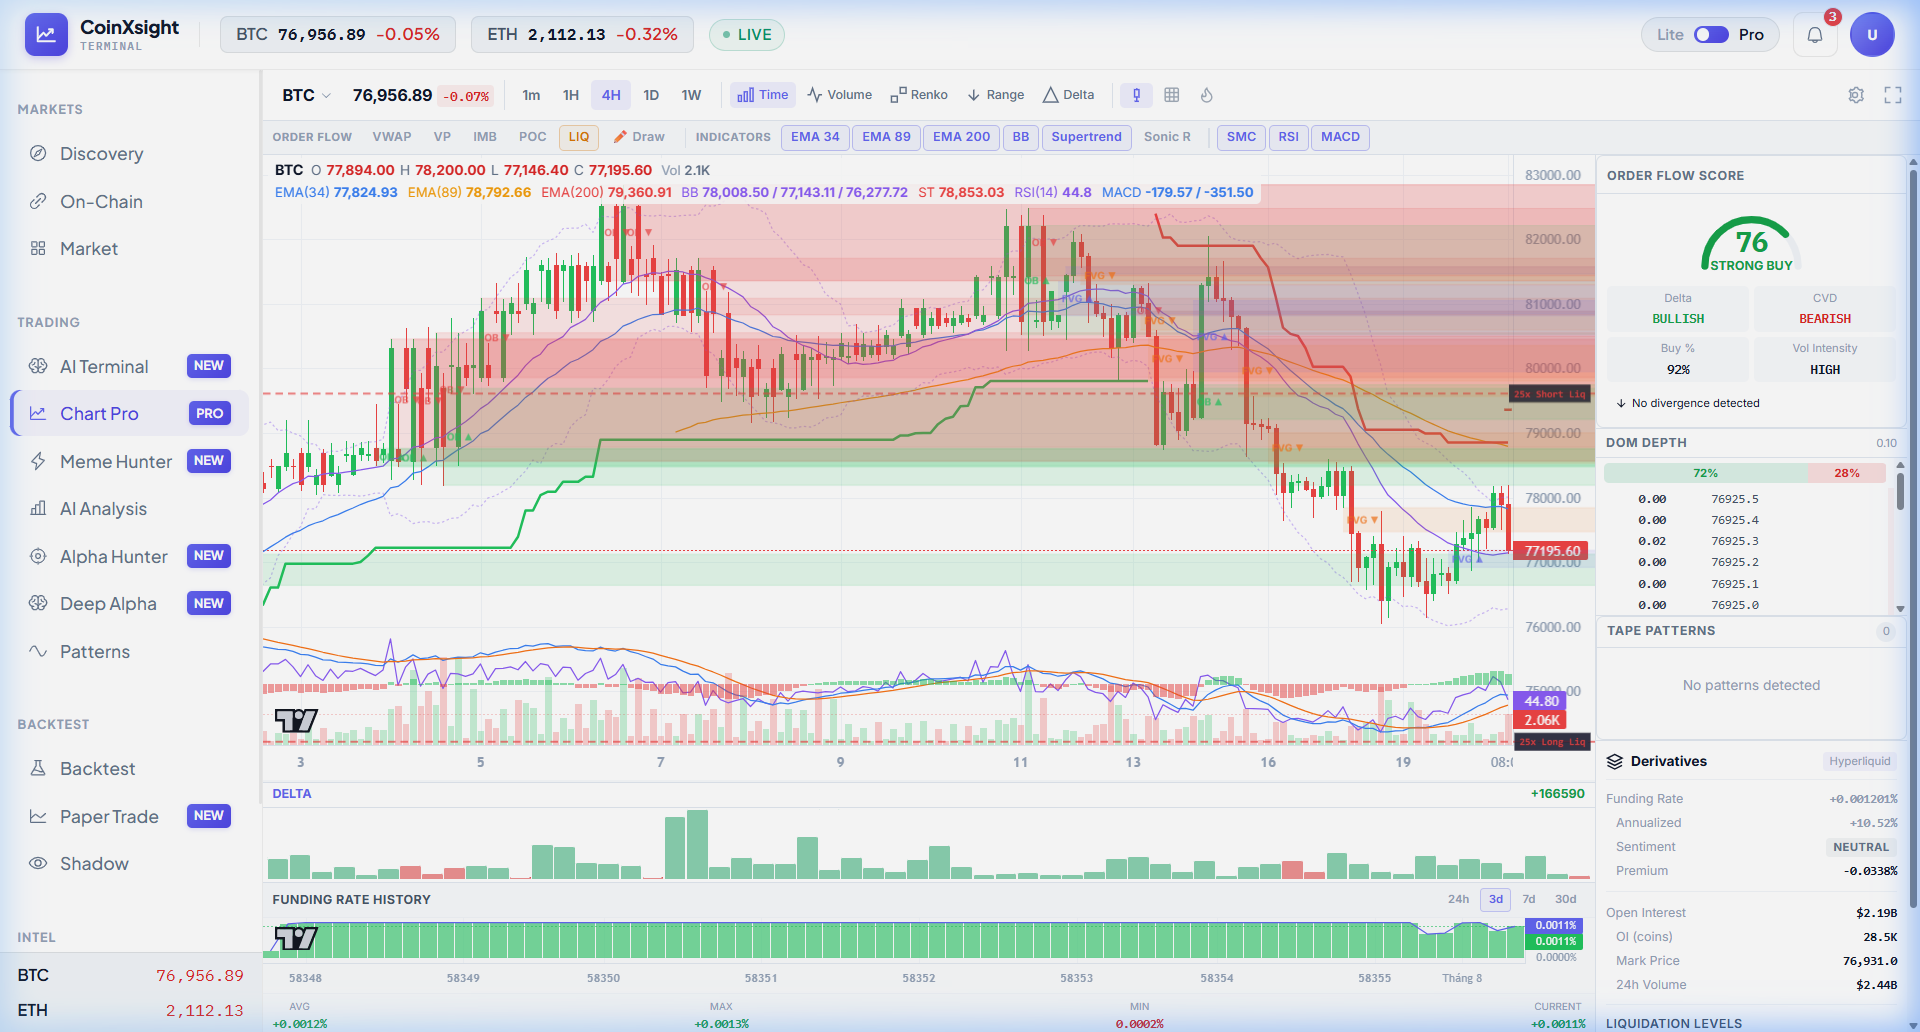
Task: Open Discovery in sidebar
Action: point(130,154)
